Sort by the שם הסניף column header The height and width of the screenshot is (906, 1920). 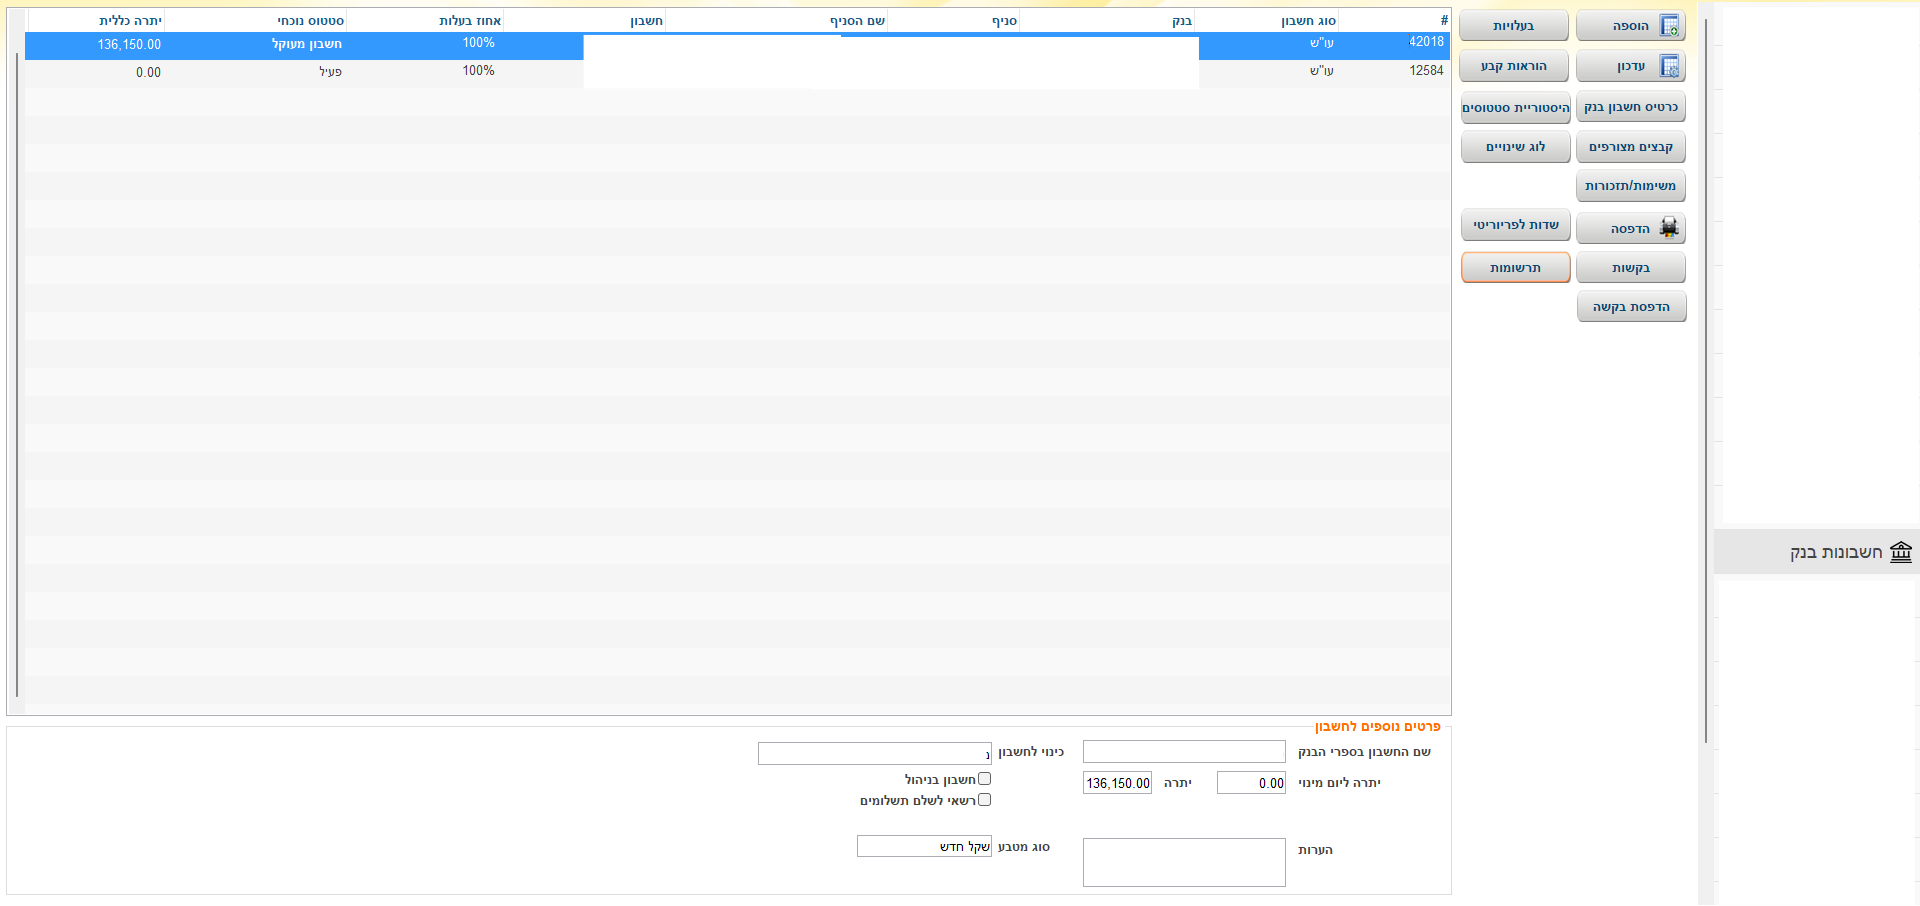[x=776, y=21]
